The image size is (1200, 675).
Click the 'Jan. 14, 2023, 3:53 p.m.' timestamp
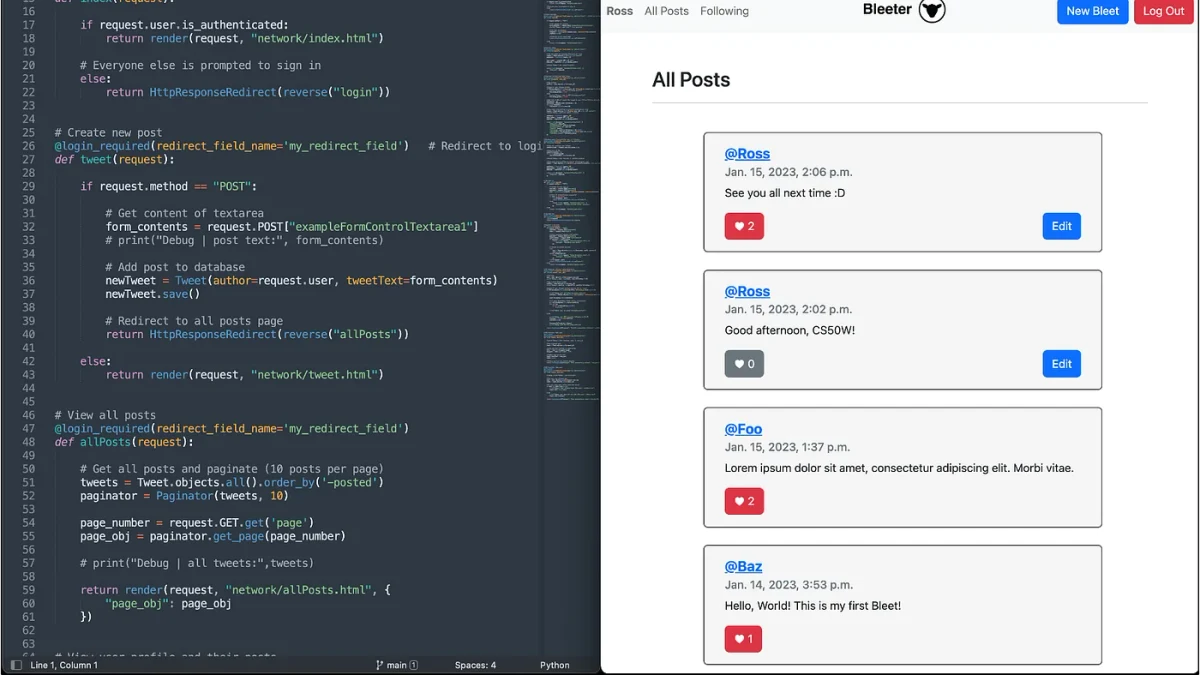789,585
